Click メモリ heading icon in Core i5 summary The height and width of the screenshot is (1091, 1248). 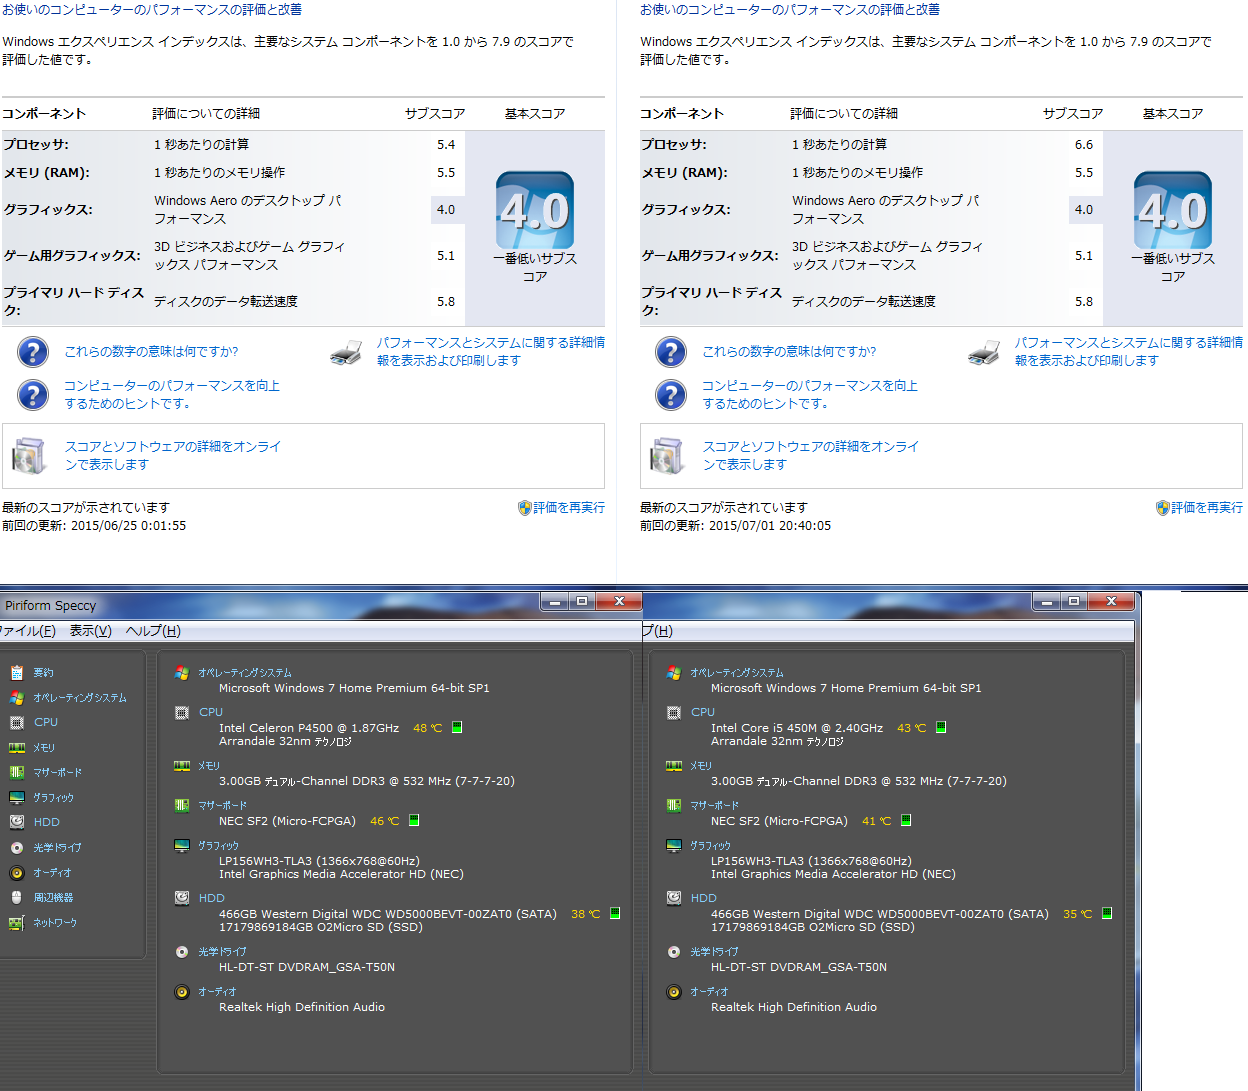(x=674, y=765)
